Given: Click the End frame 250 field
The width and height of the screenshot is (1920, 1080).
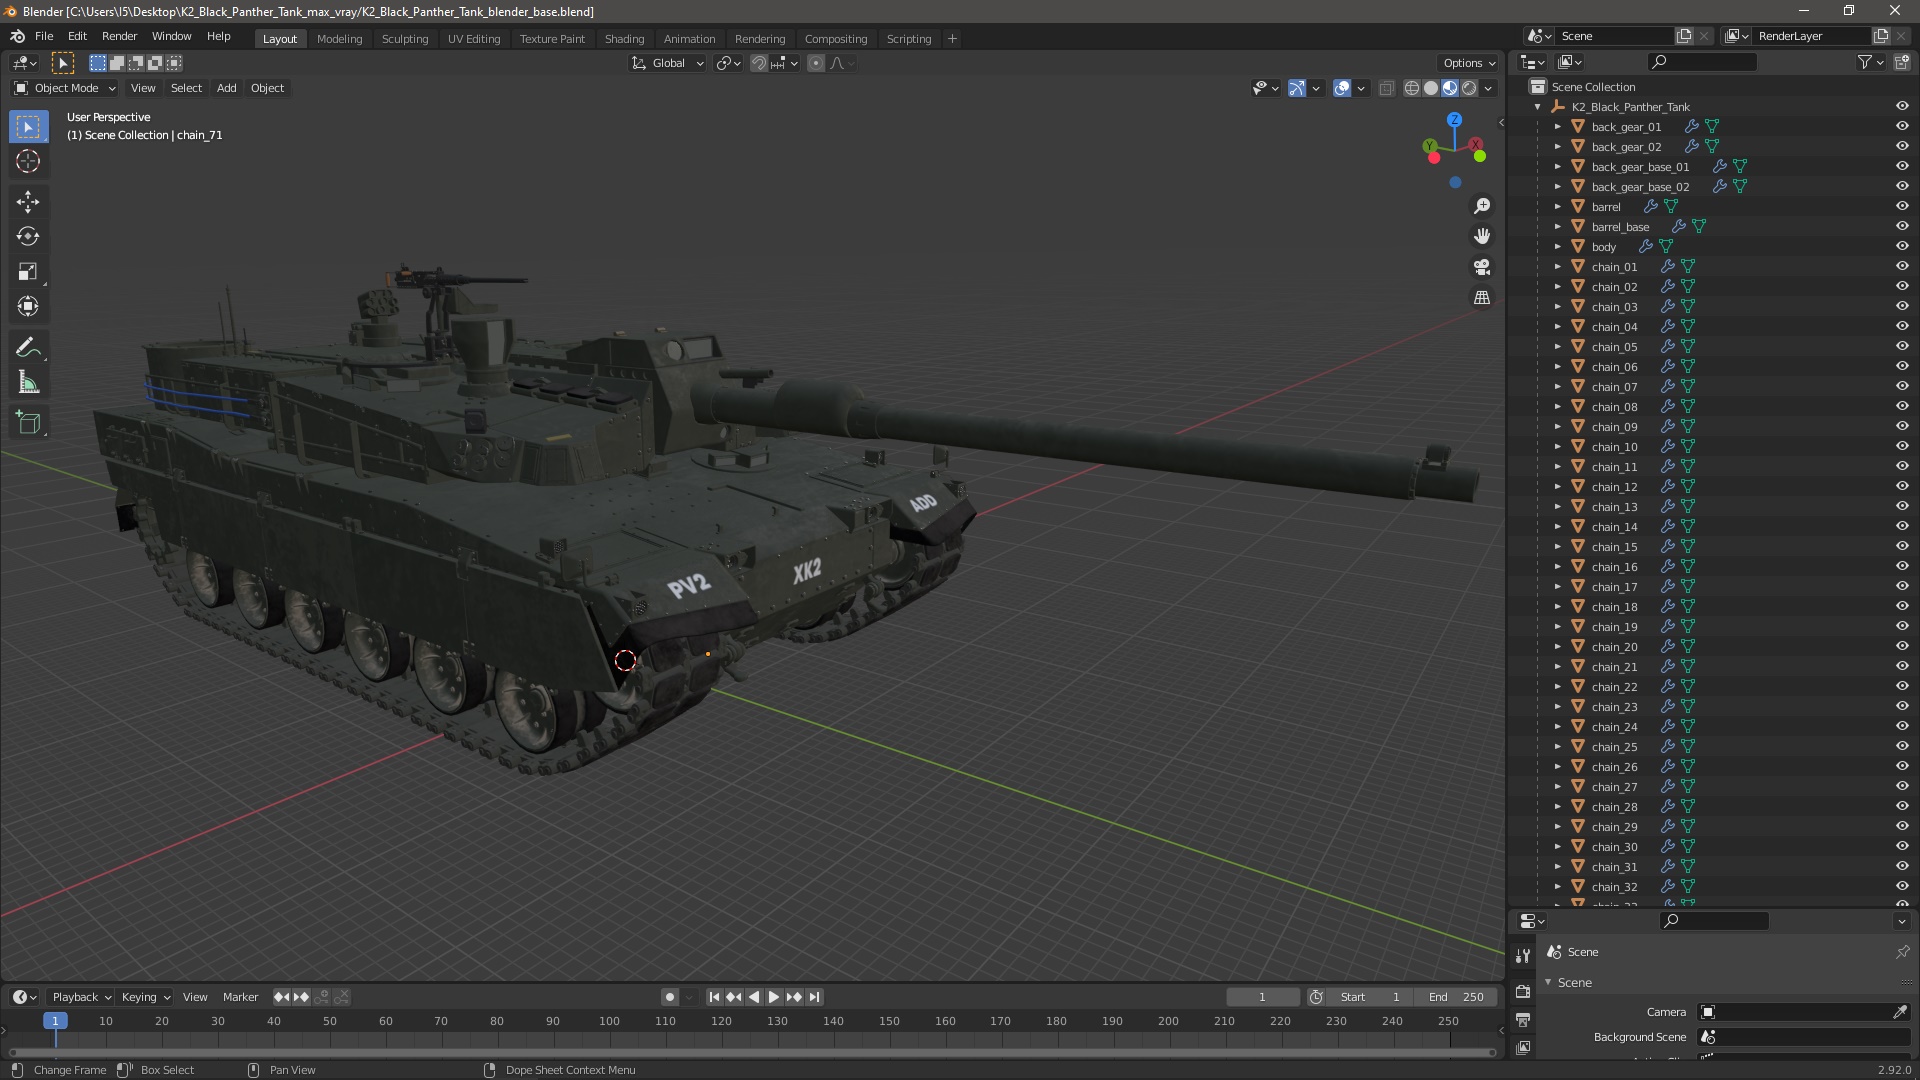Looking at the screenshot, I should [x=1456, y=997].
